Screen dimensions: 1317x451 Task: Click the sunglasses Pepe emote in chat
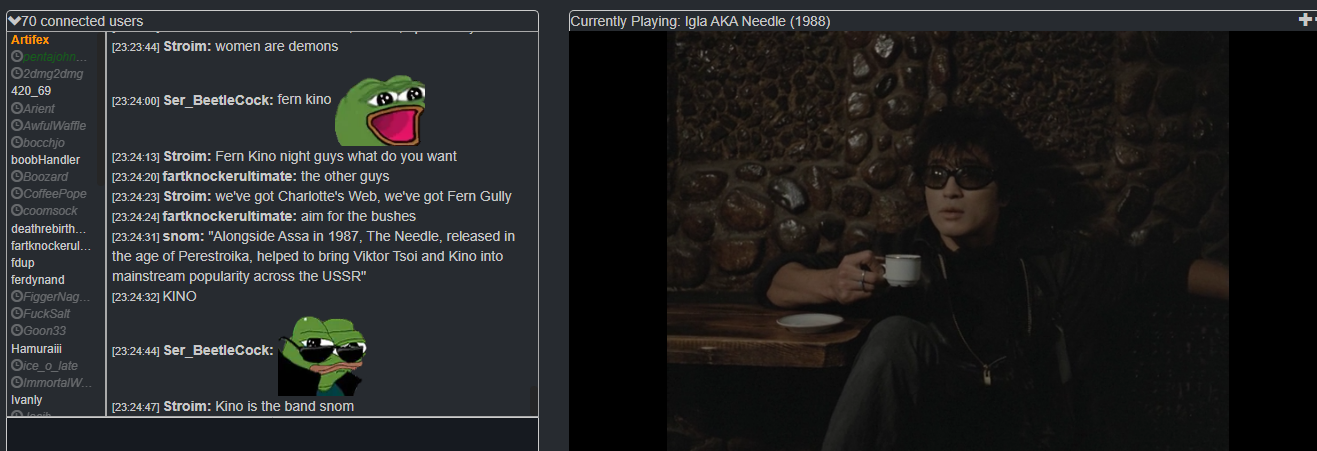tap(322, 355)
